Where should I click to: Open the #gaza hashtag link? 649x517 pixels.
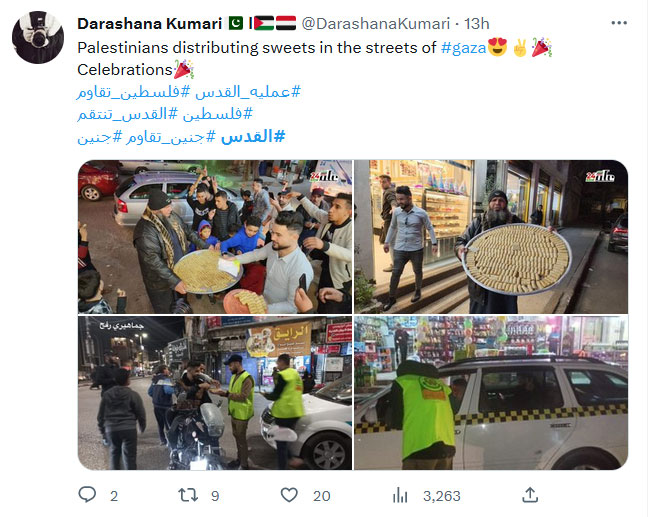click(x=464, y=48)
